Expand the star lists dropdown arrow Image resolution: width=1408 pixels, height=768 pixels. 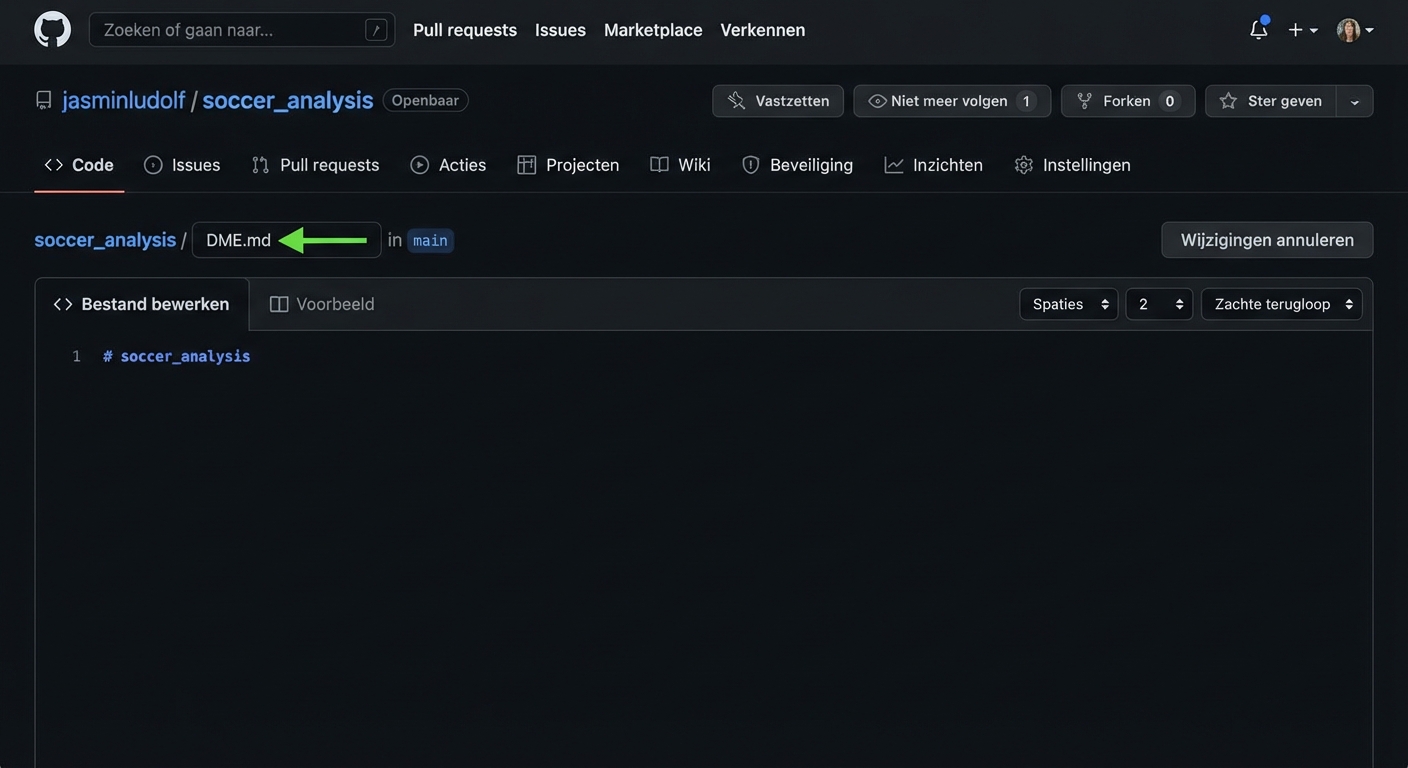click(x=1355, y=101)
